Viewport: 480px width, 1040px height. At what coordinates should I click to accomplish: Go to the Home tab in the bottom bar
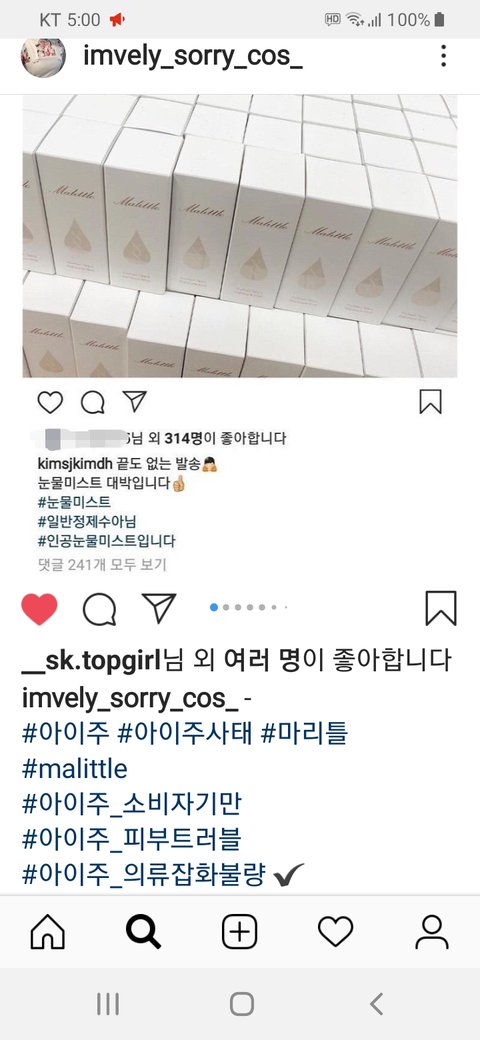(48, 933)
